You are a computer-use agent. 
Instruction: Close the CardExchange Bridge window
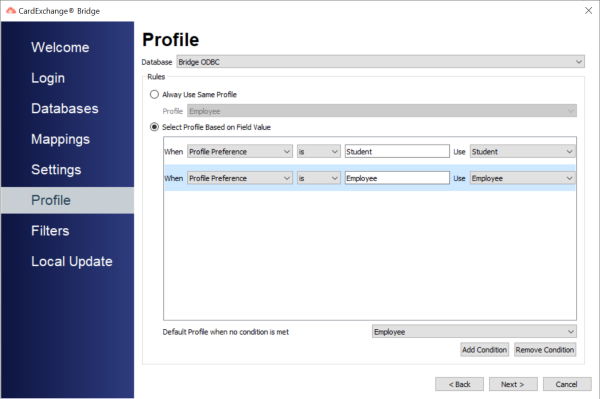[589, 11]
